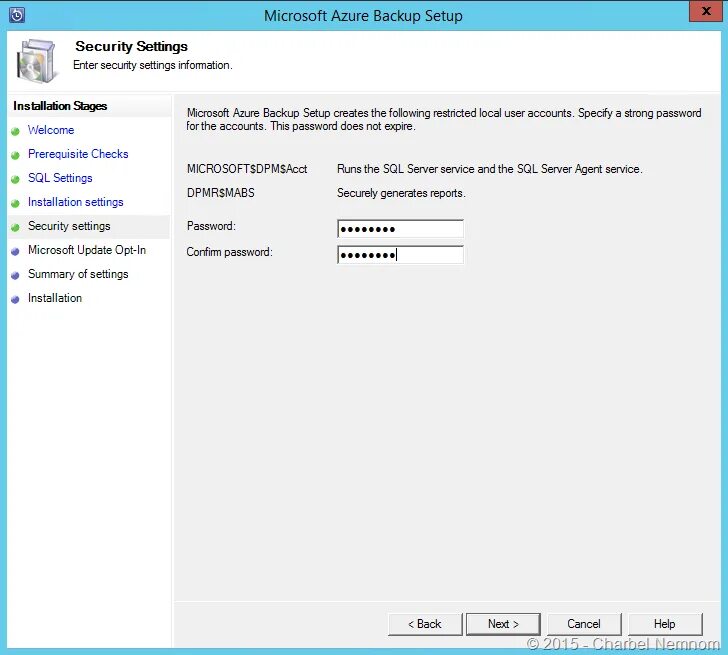Click the MICROSOFT$DPM$Acct account name
This screenshot has height=655, width=728.
click(x=247, y=169)
